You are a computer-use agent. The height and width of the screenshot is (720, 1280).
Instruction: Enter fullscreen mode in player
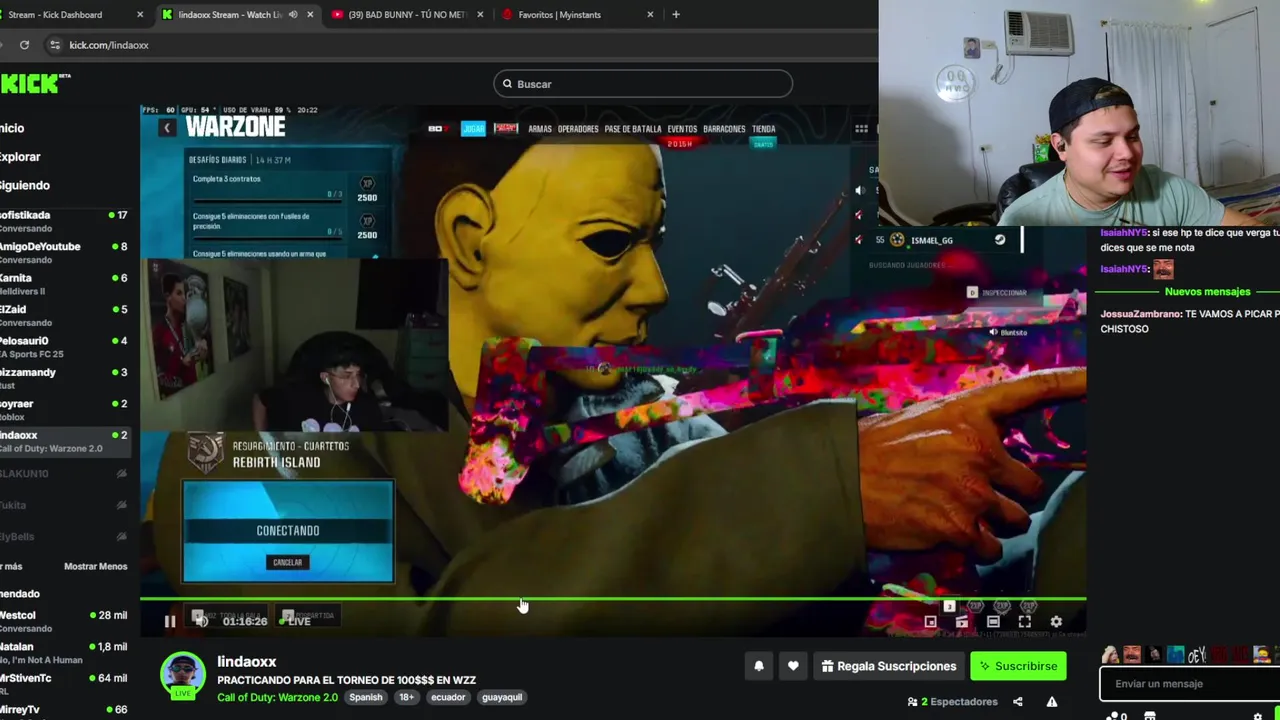(x=1025, y=622)
